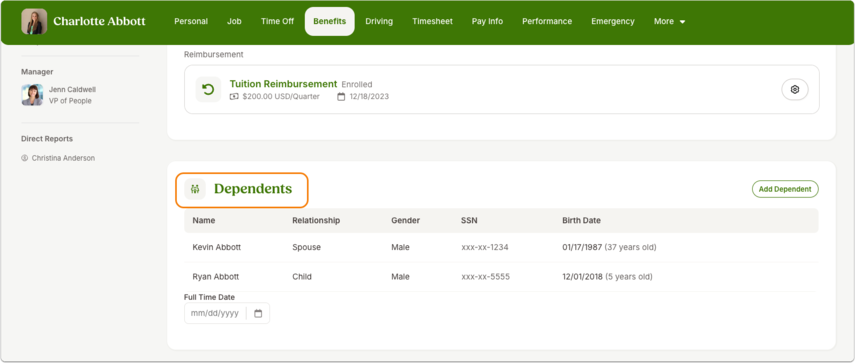Open the Full Time Date calendar picker icon
Viewport: 855px width, 363px height.
pos(258,313)
